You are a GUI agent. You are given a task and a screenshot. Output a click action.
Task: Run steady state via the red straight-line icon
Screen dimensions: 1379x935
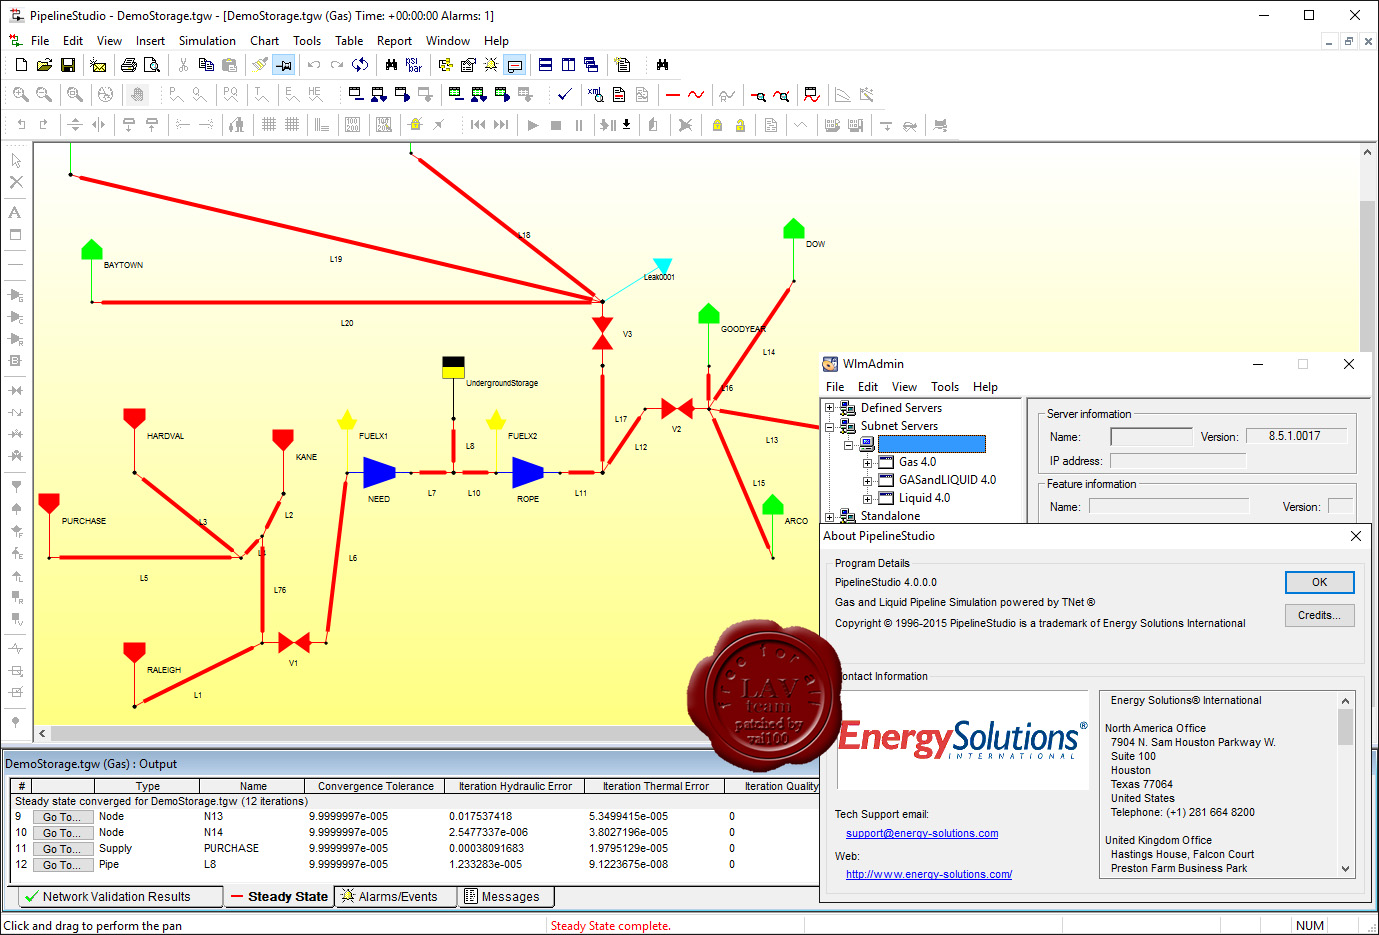673,95
